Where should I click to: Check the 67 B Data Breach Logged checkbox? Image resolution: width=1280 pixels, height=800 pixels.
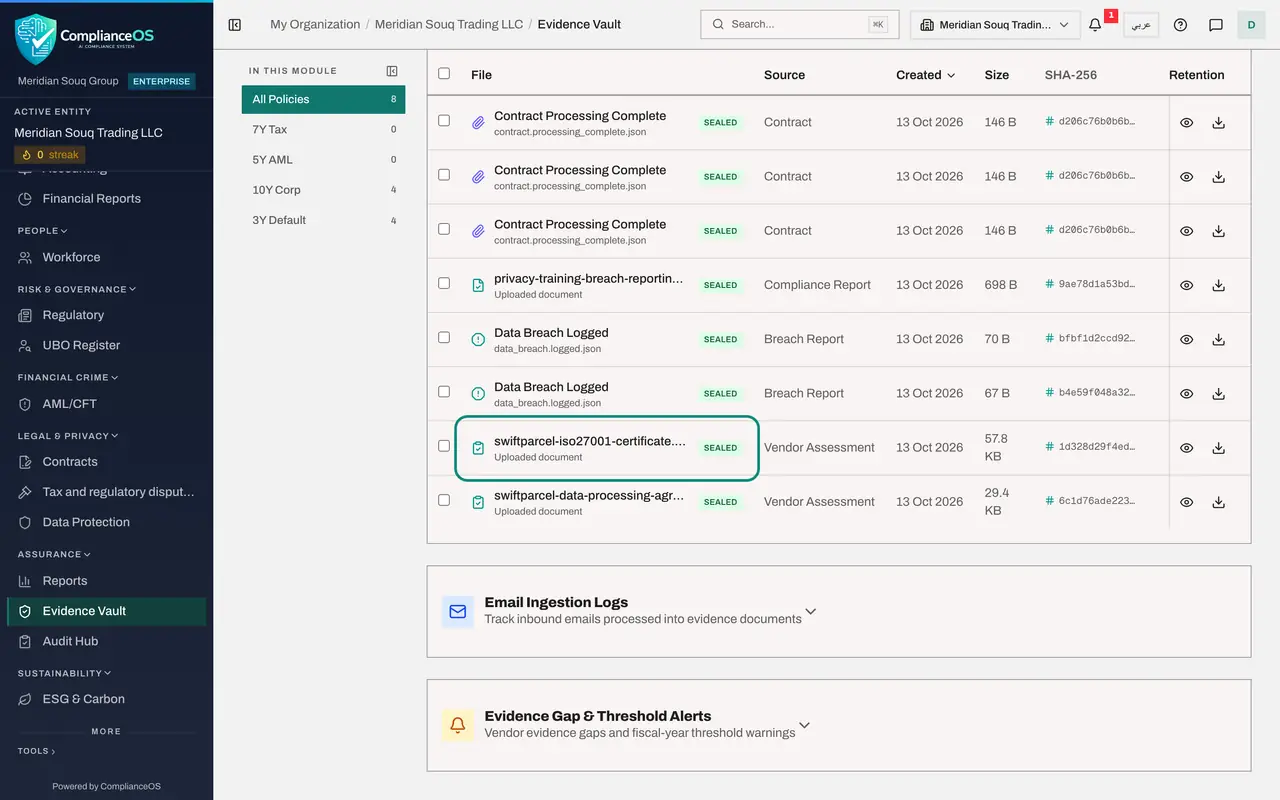point(444,391)
